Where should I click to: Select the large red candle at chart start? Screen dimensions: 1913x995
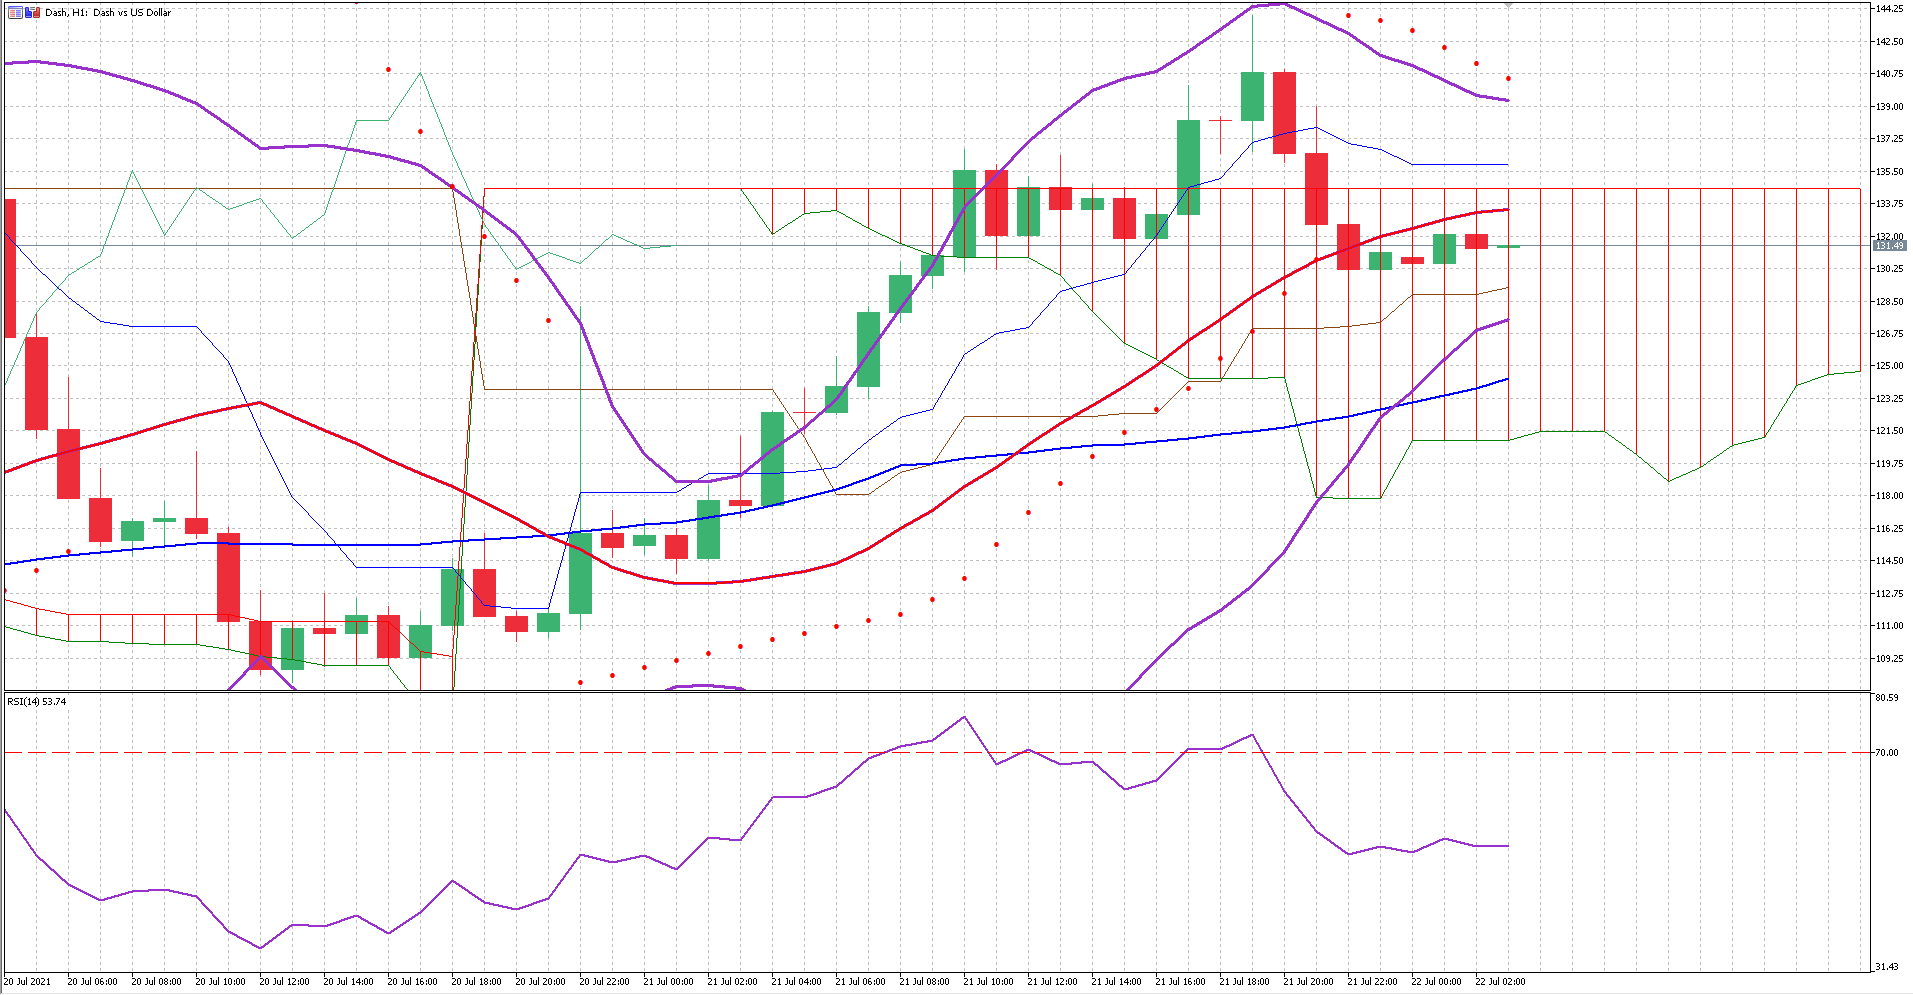pos(10,268)
